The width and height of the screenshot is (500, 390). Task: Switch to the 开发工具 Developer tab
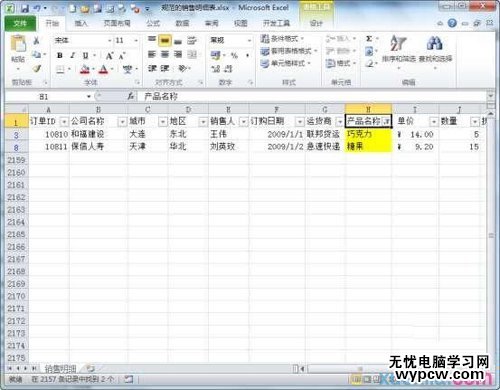tap(276, 23)
